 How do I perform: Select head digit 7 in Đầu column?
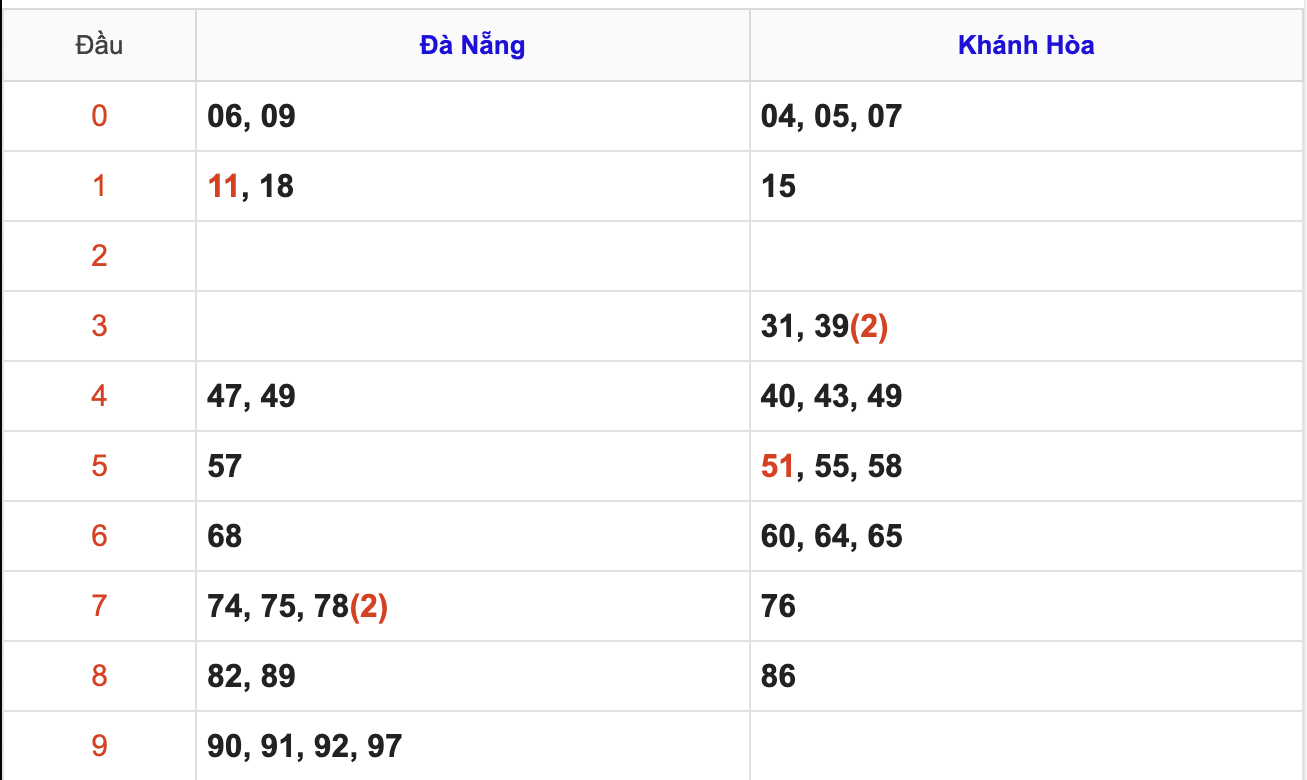point(99,606)
